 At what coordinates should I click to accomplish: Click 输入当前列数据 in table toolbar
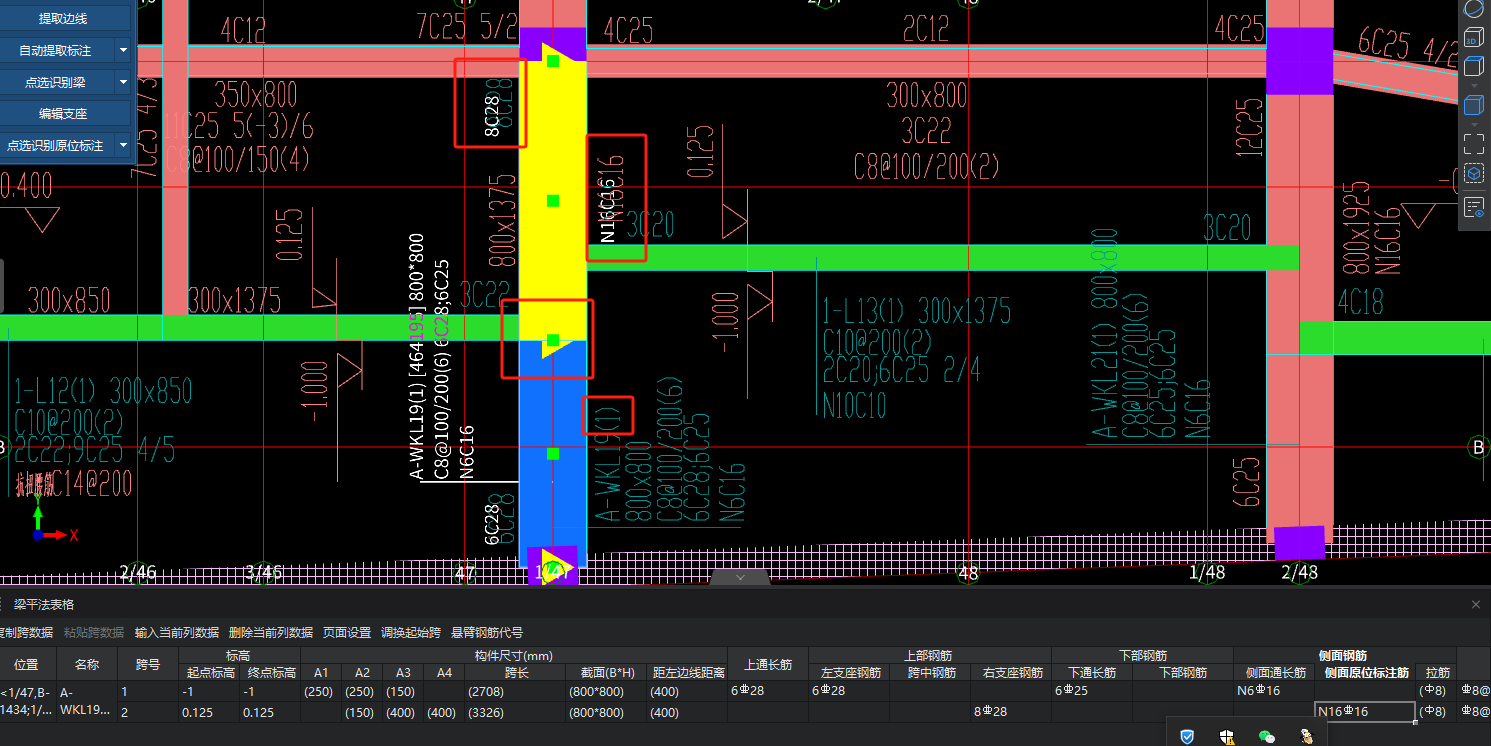177,632
